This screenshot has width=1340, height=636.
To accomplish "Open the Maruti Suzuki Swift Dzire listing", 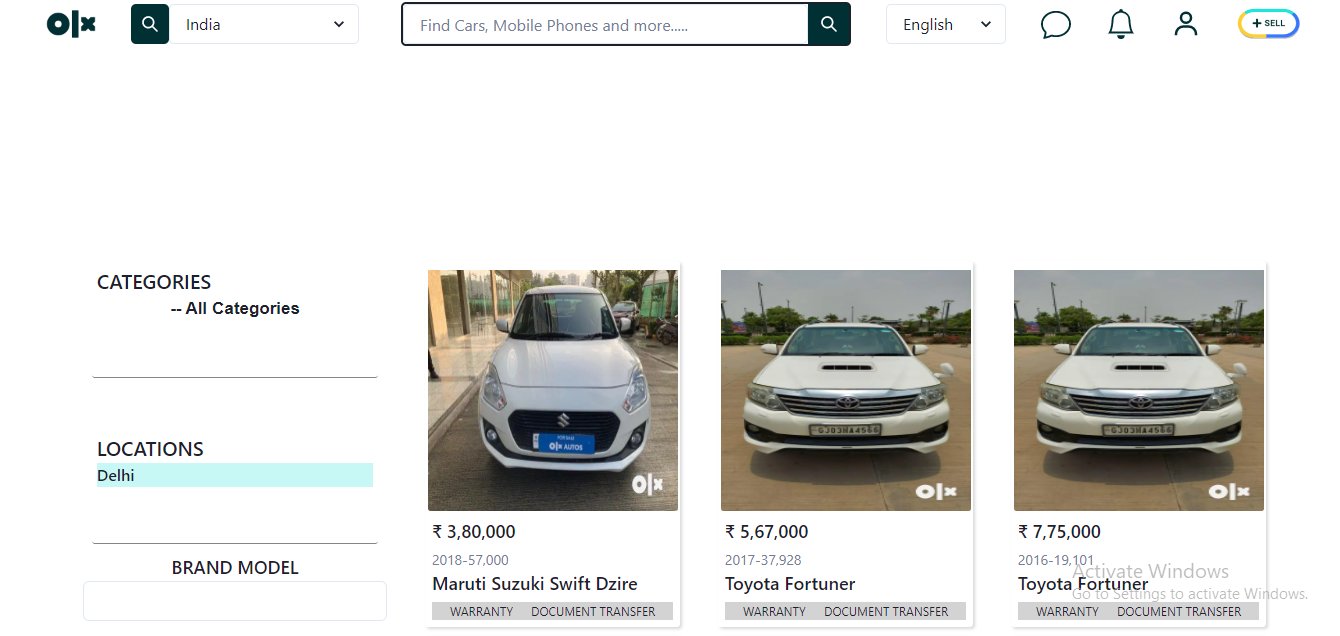I will pos(534,583).
